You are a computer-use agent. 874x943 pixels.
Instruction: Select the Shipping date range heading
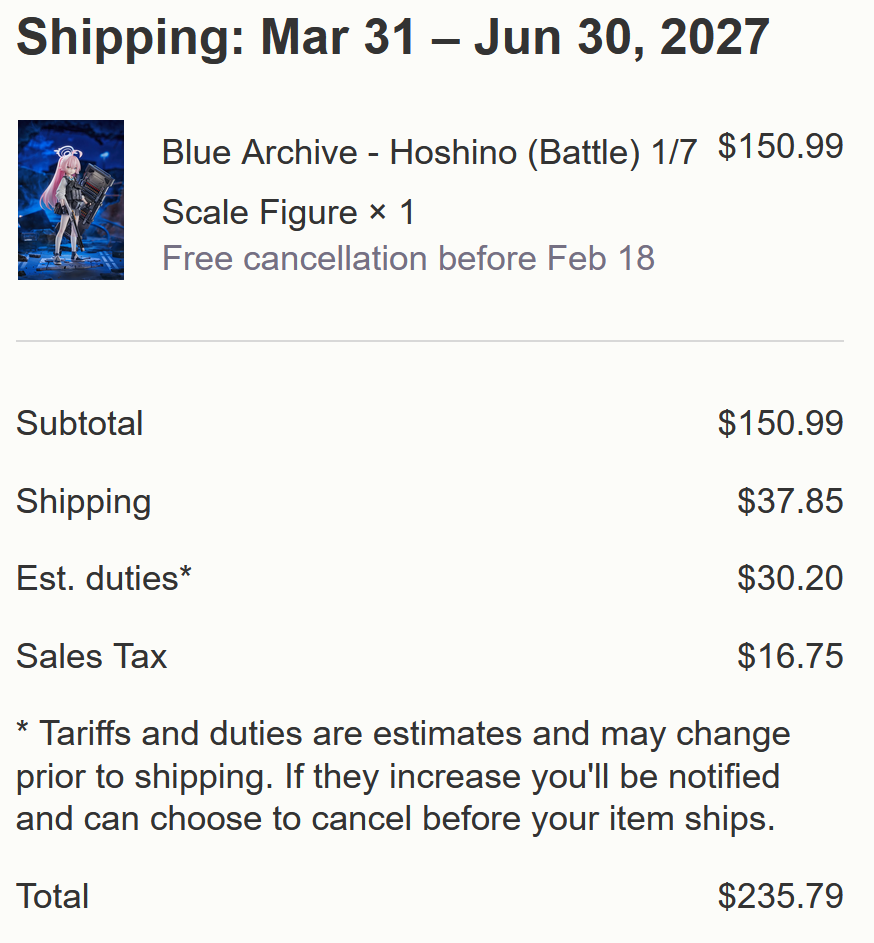point(393,37)
